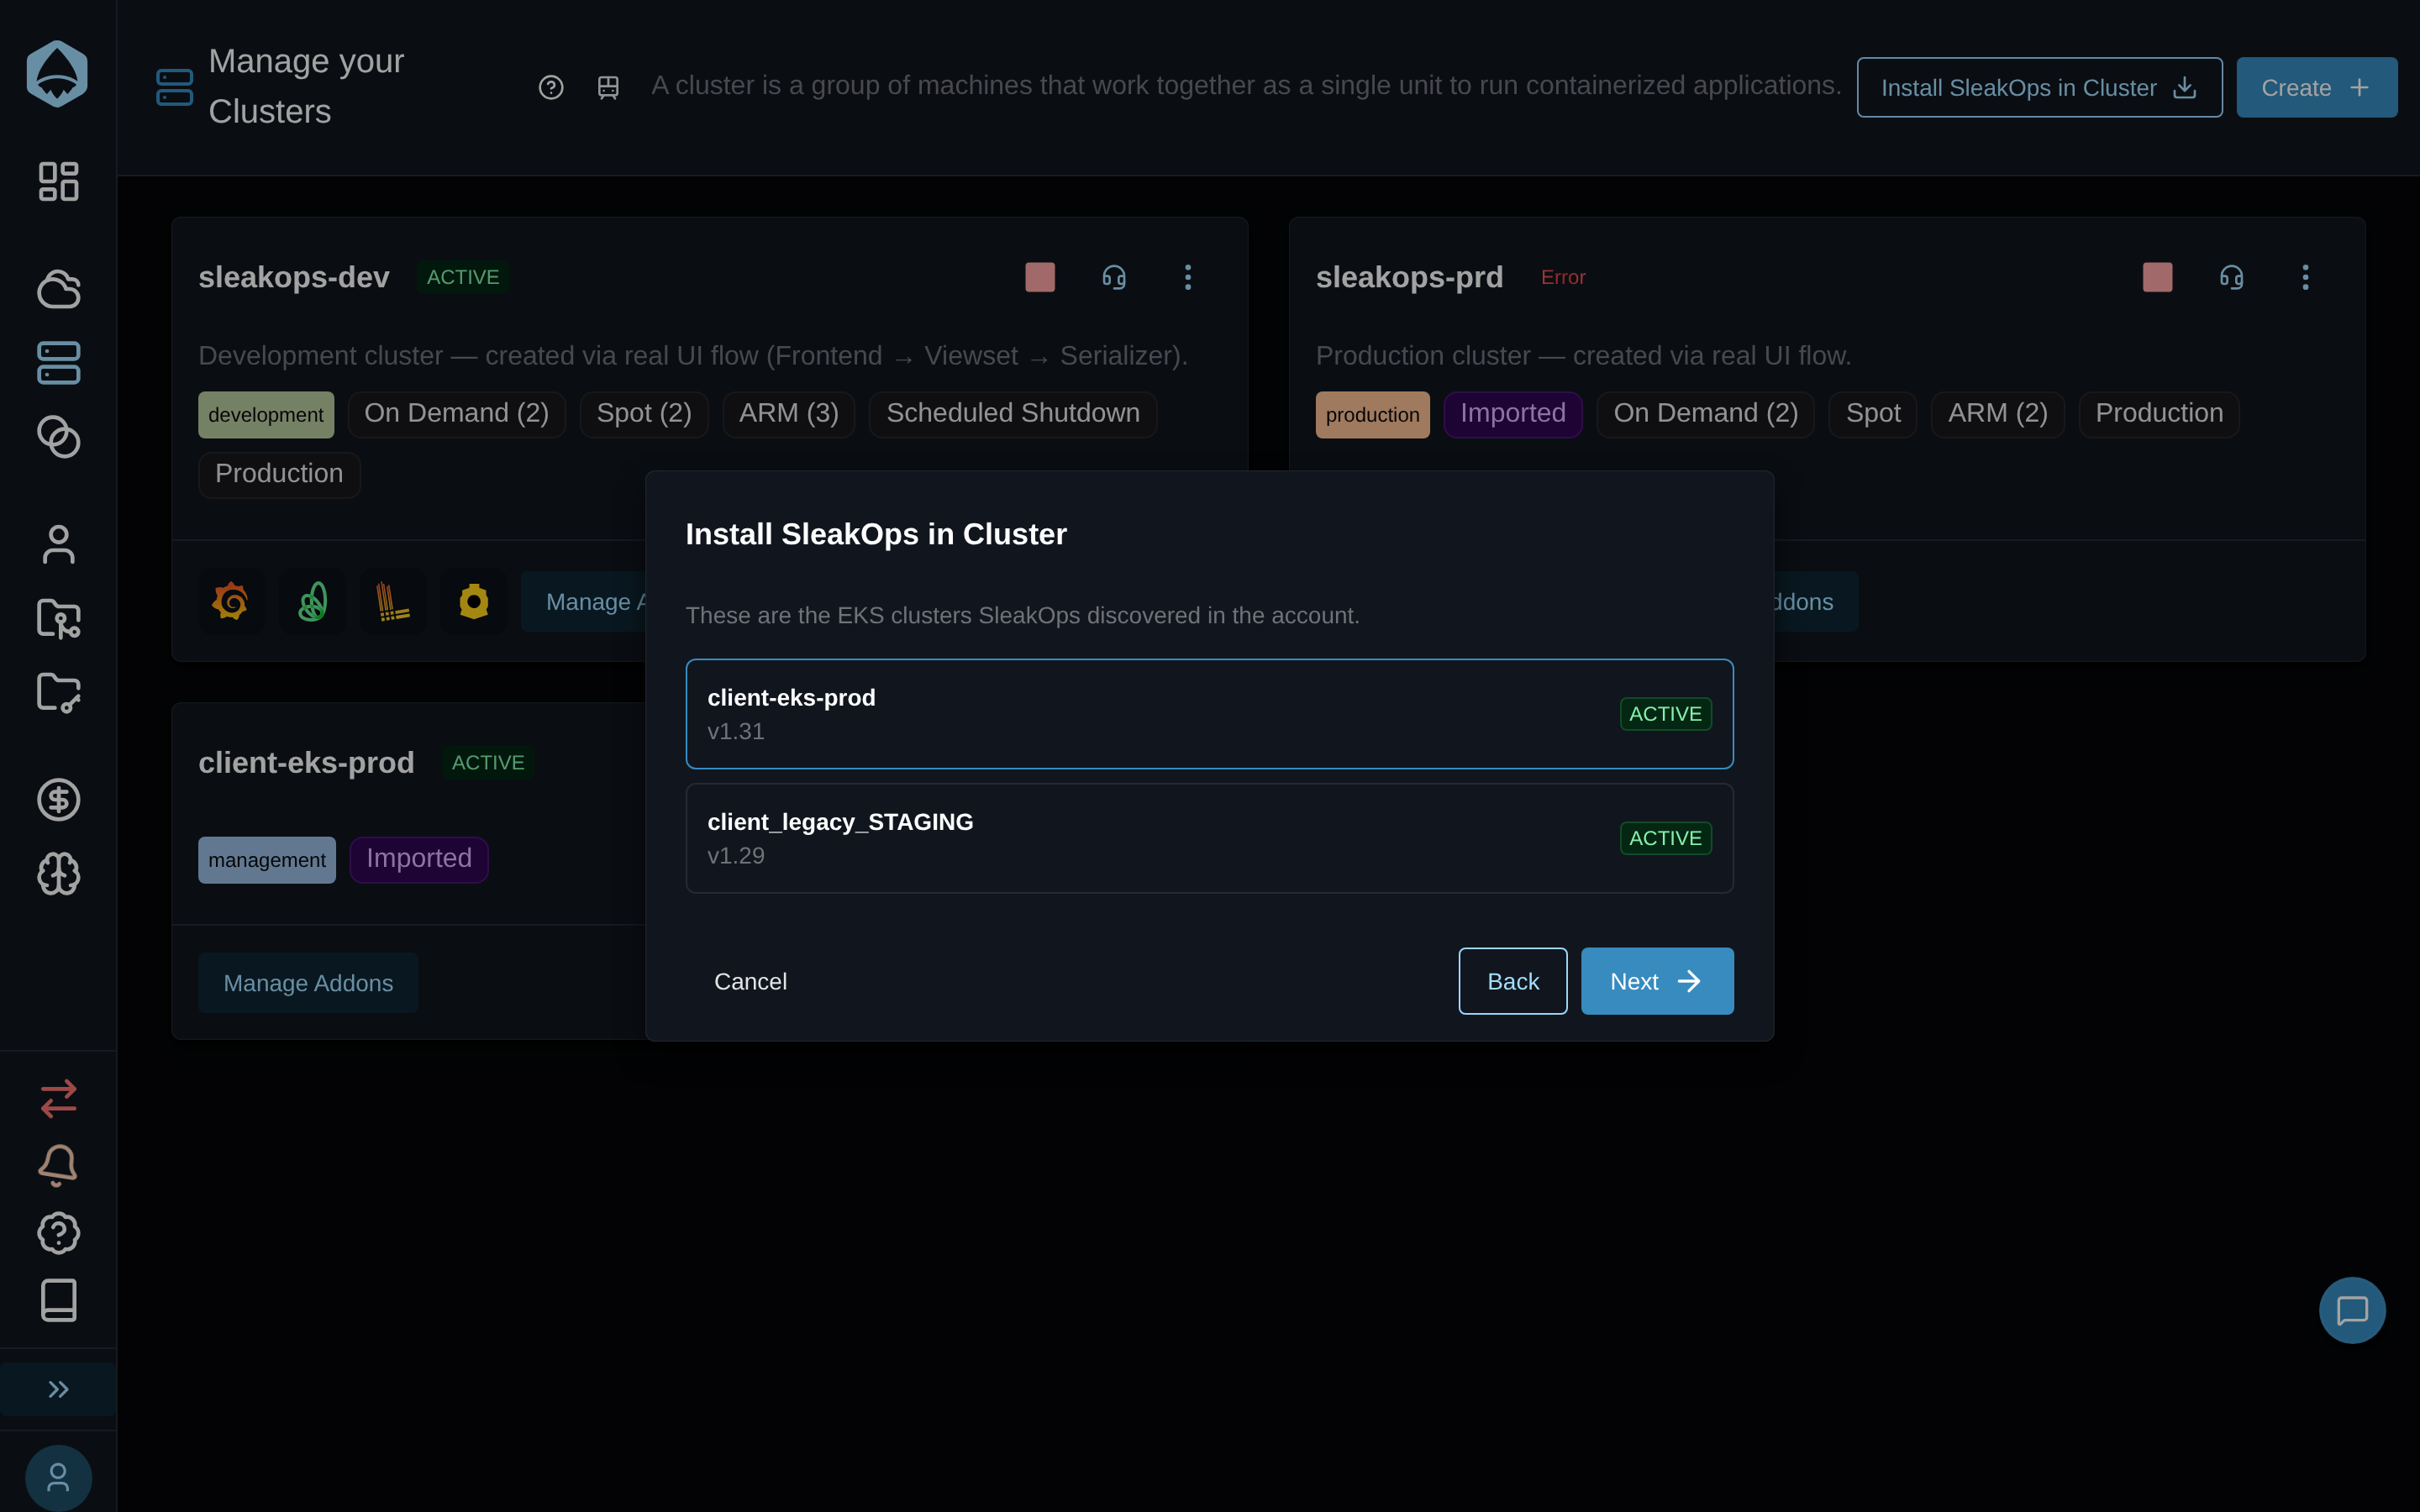This screenshot has height=1512, width=2420.
Task: Select the client_legacy_STAGING cluster option
Action: [x=1209, y=837]
